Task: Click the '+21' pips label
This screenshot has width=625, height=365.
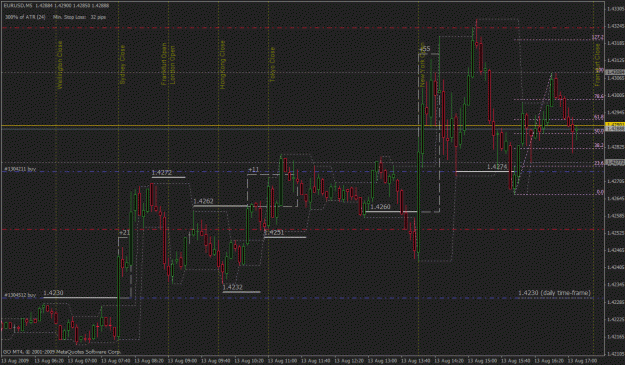Action: click(124, 232)
